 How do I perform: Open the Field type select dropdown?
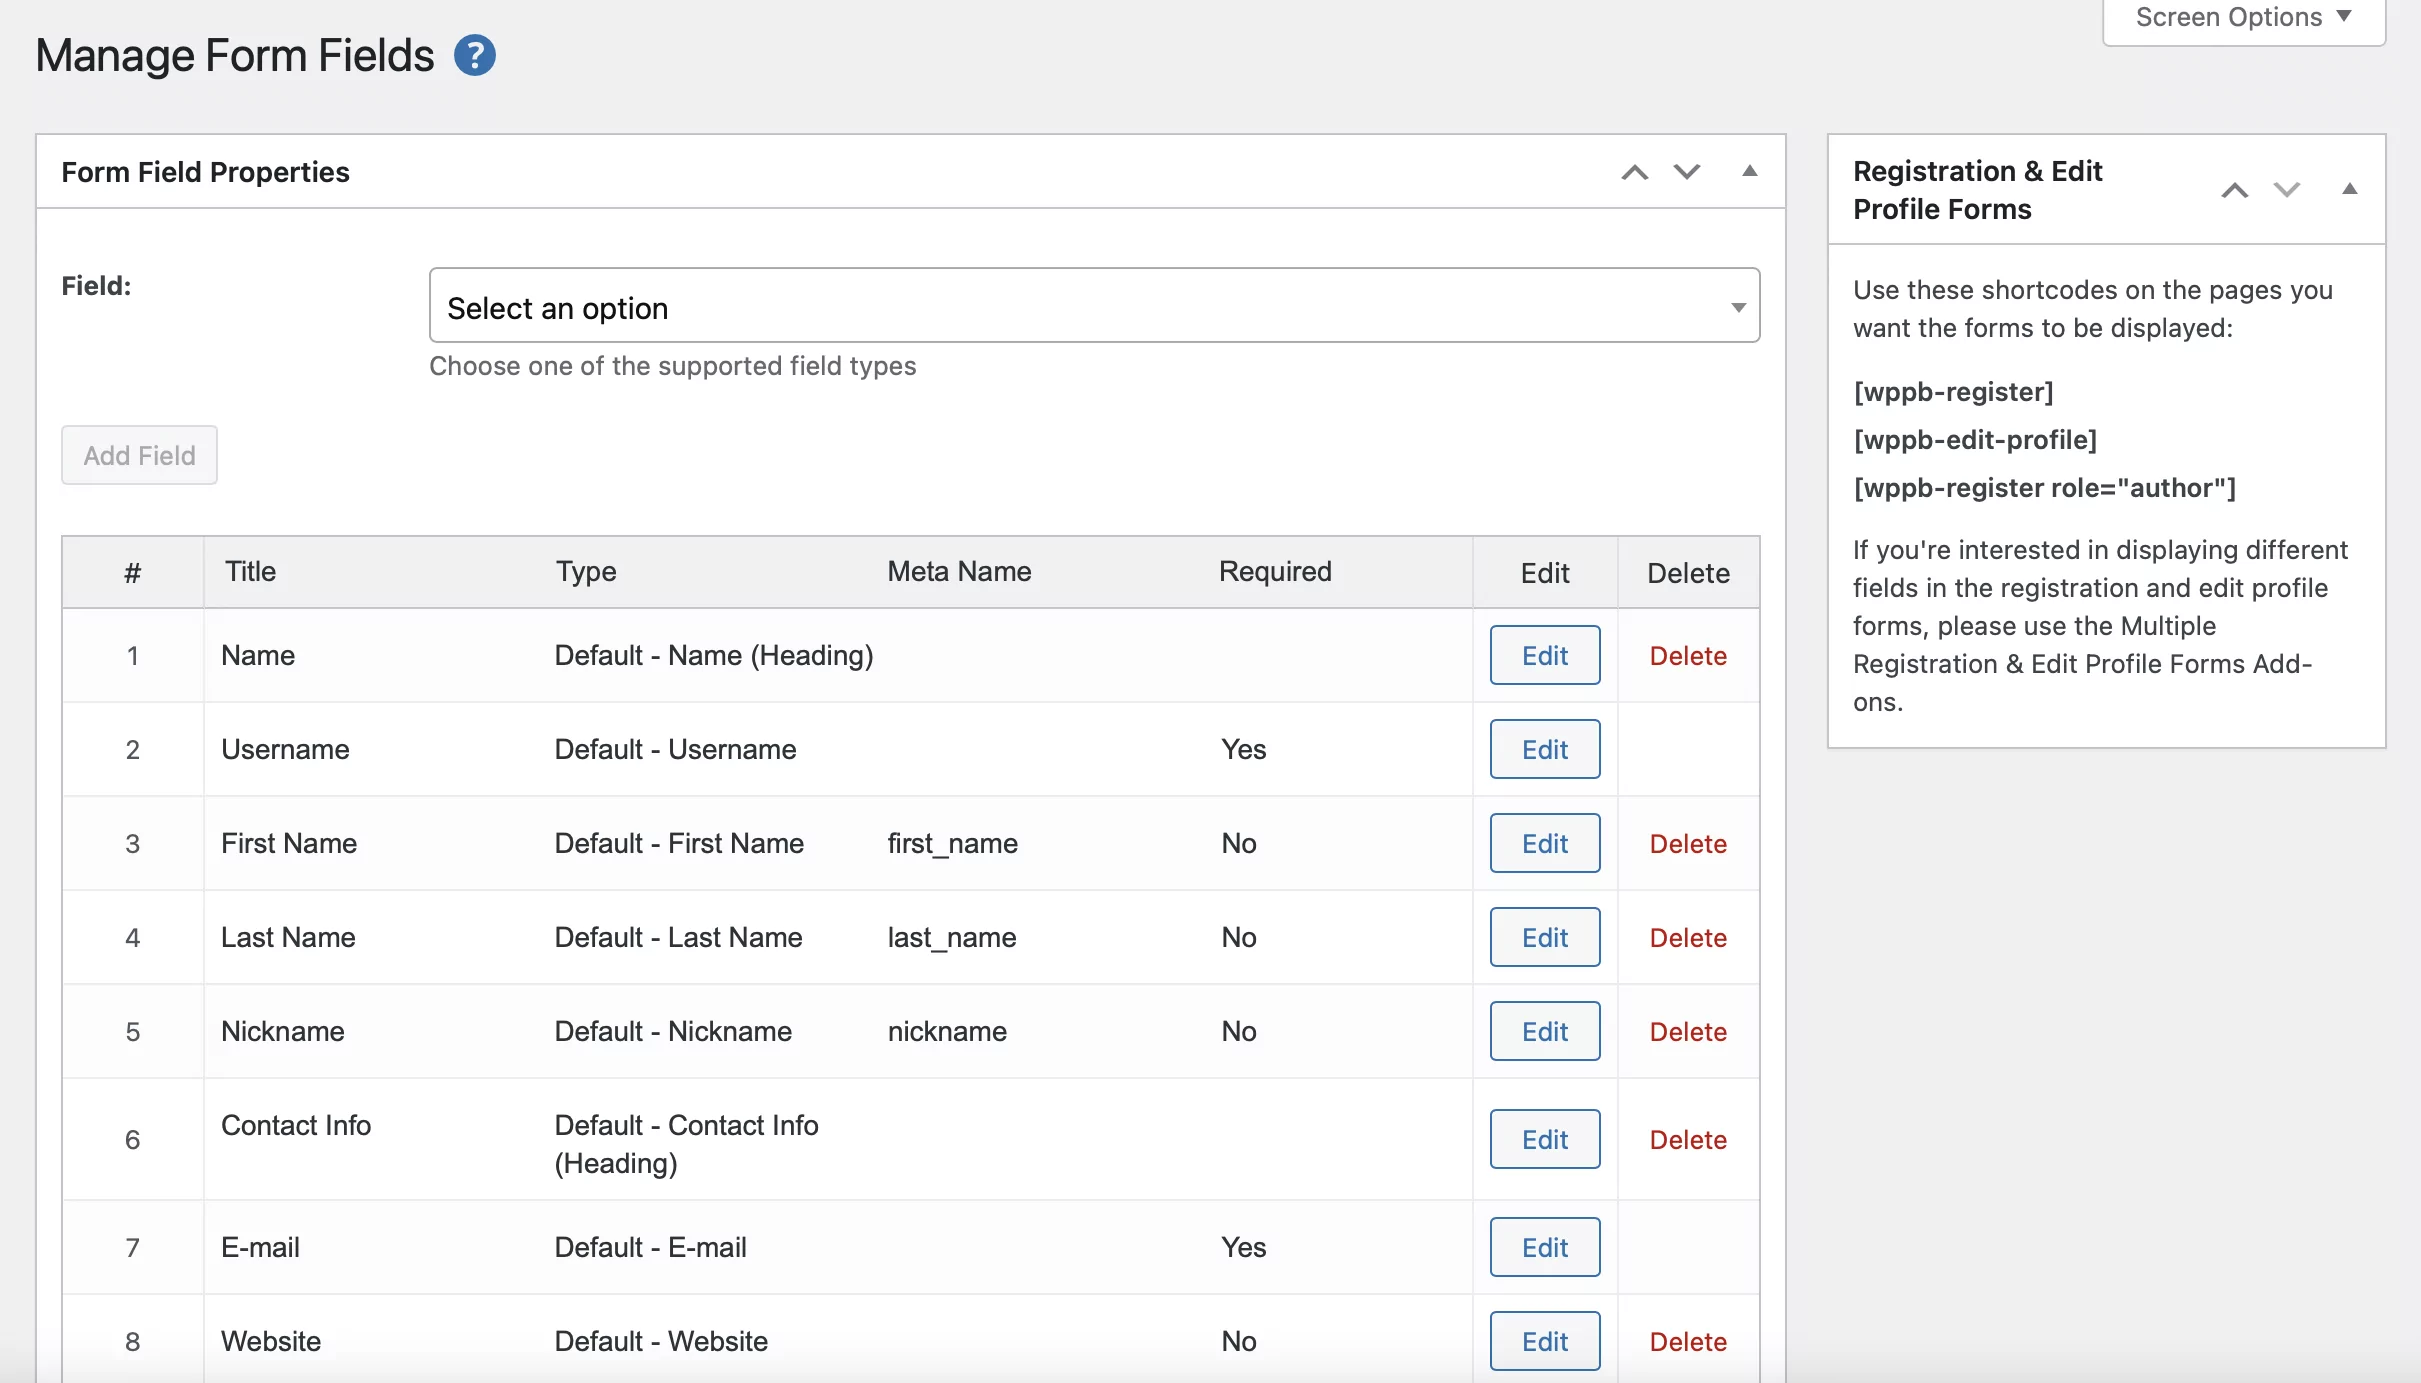pos(1094,306)
